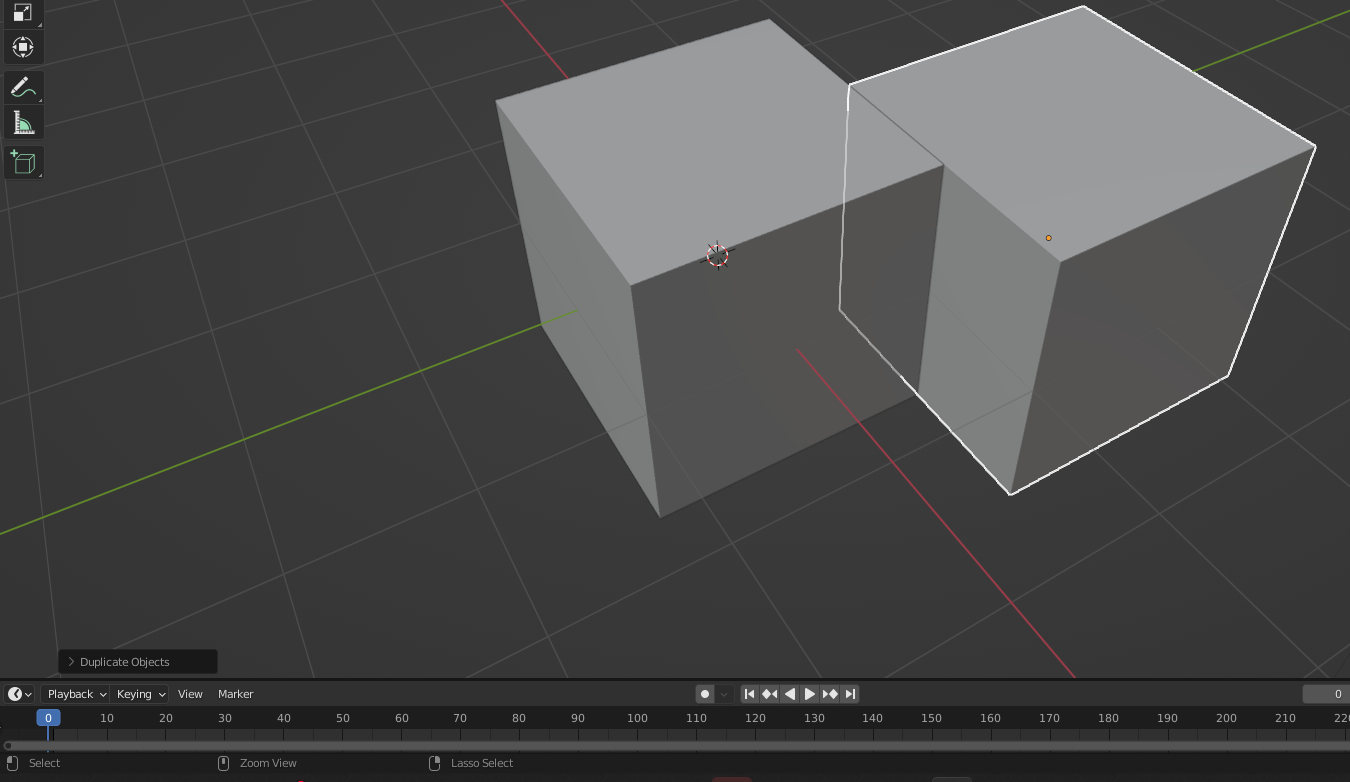
Task: Click the timeline horizontal scrollbar
Action: click(x=677, y=746)
